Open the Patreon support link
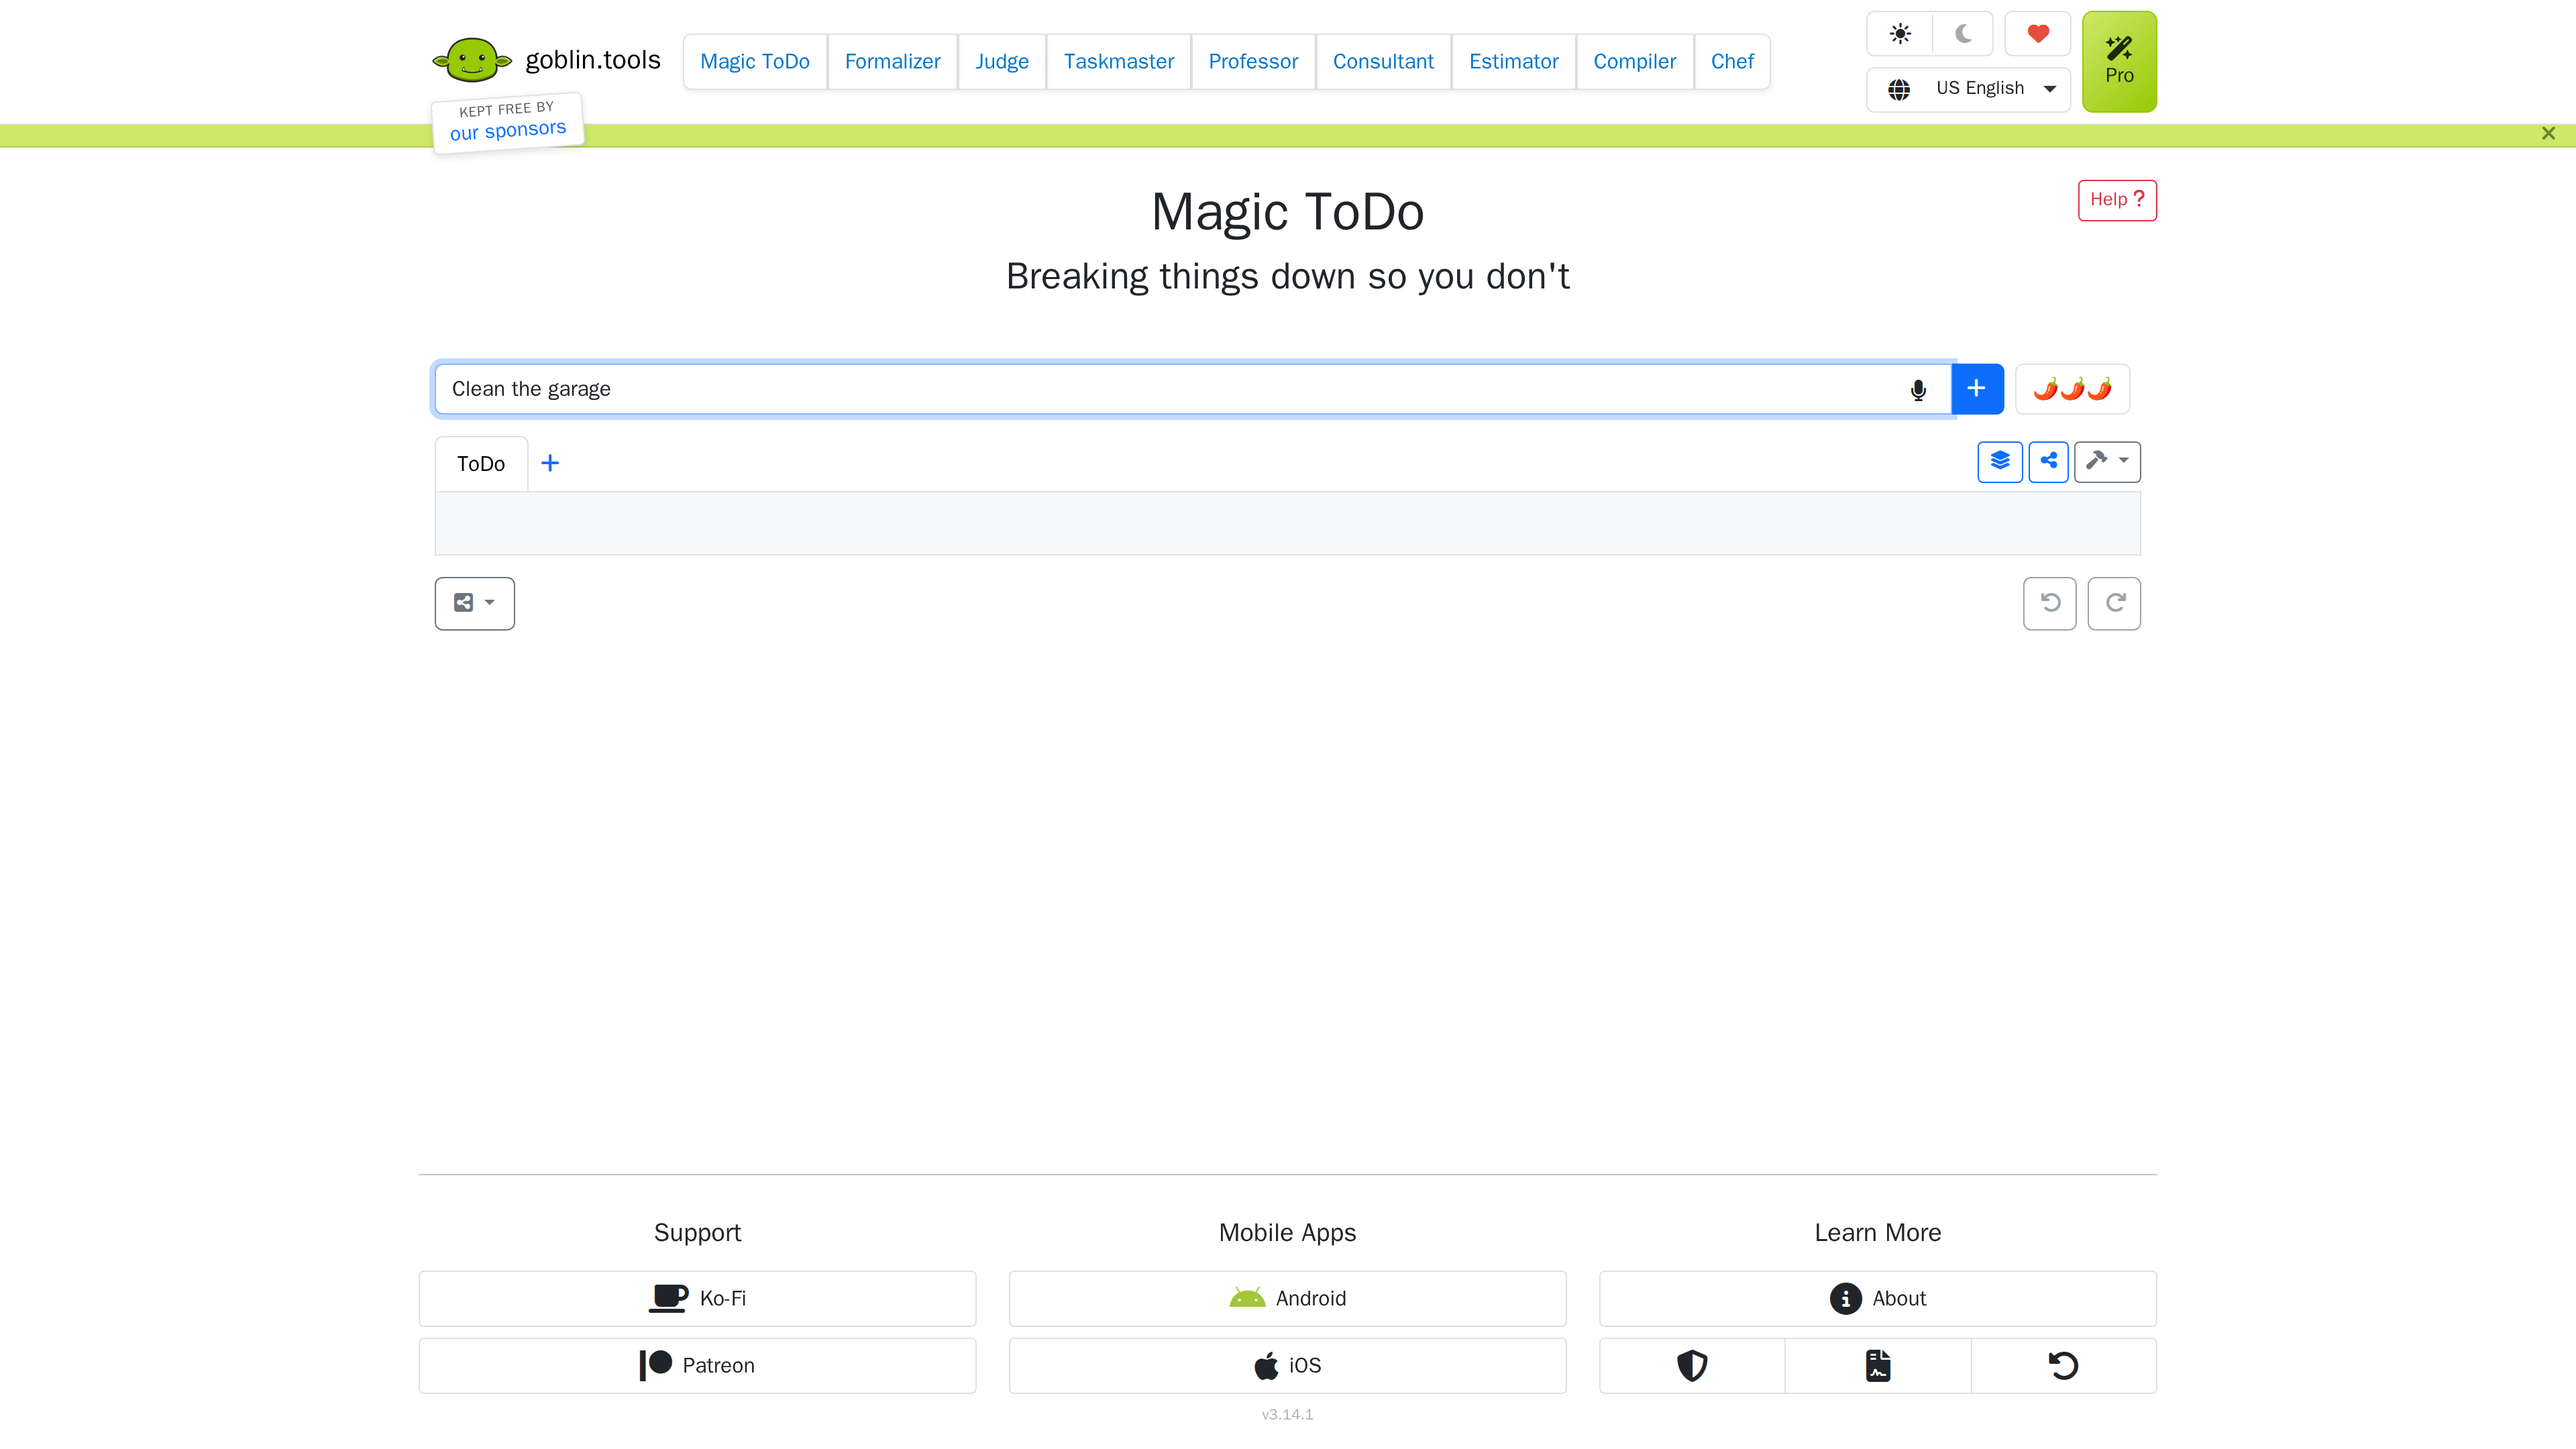This screenshot has height=1449, width=2576. (x=697, y=1365)
